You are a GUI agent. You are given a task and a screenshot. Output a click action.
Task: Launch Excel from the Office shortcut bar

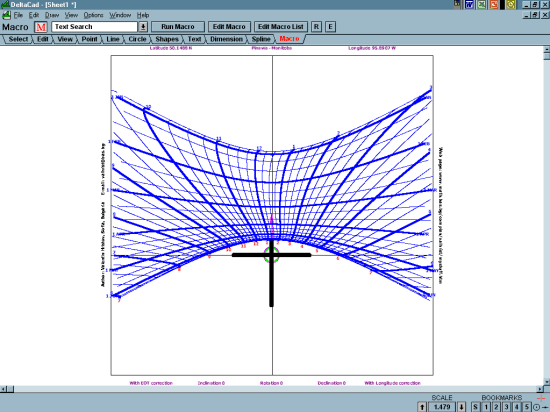pyautogui.click(x=481, y=5)
